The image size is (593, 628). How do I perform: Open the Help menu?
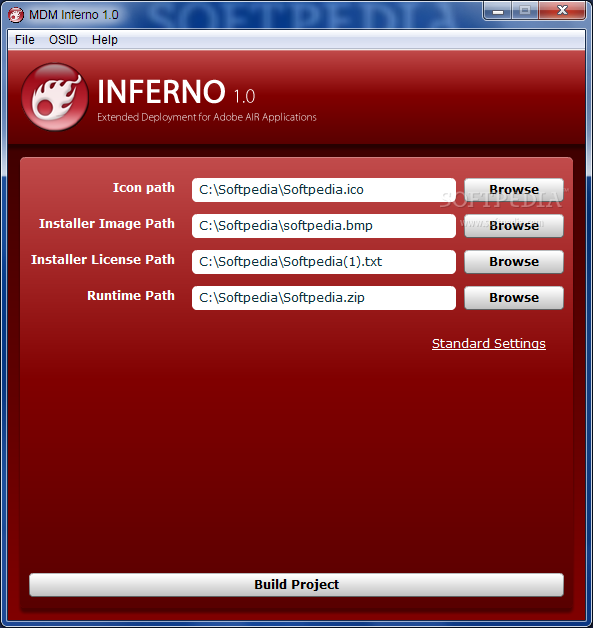[x=105, y=40]
